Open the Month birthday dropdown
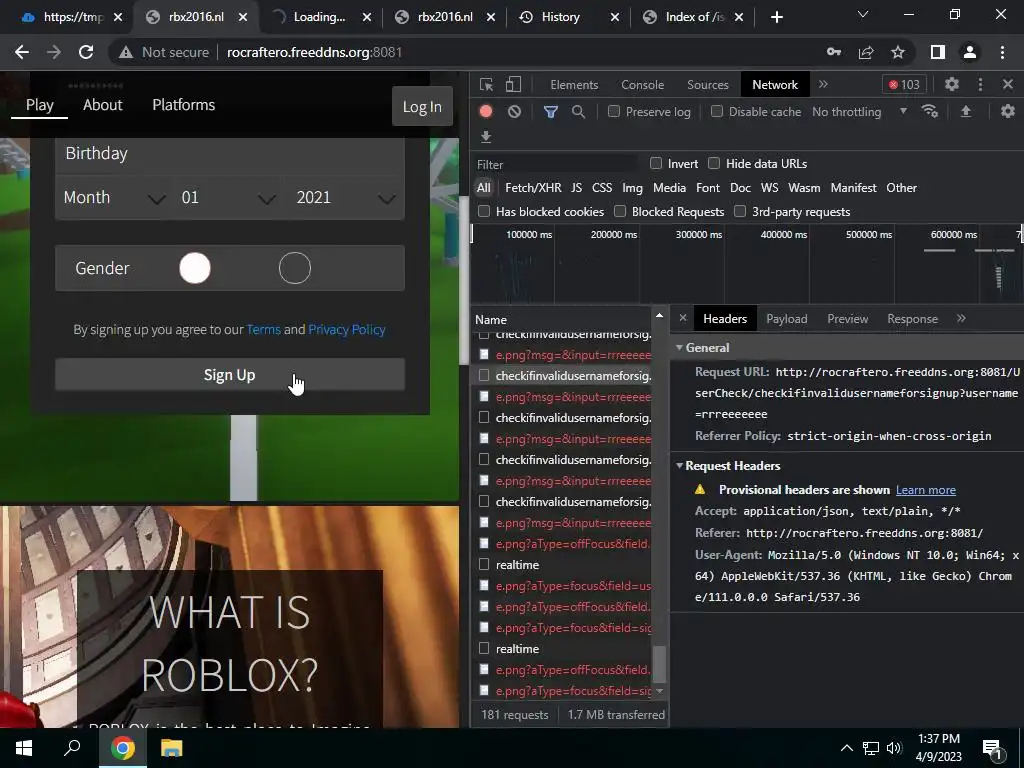The image size is (1024, 768). 114,197
